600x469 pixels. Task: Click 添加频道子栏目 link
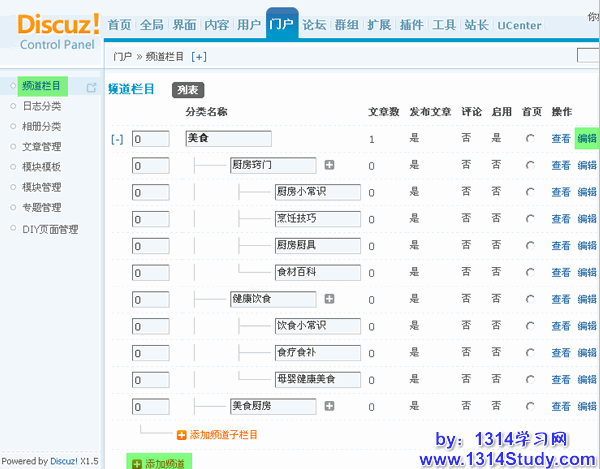point(217,435)
